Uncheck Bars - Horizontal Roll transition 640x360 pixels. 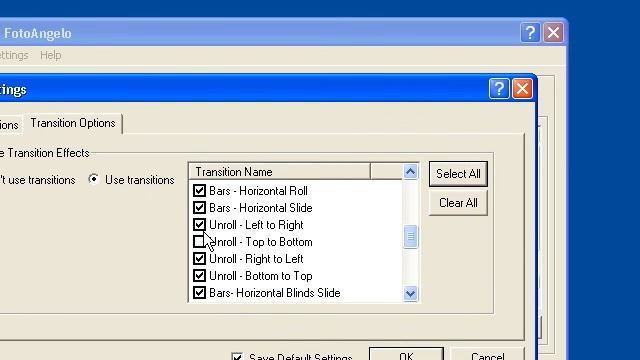pyautogui.click(x=199, y=191)
